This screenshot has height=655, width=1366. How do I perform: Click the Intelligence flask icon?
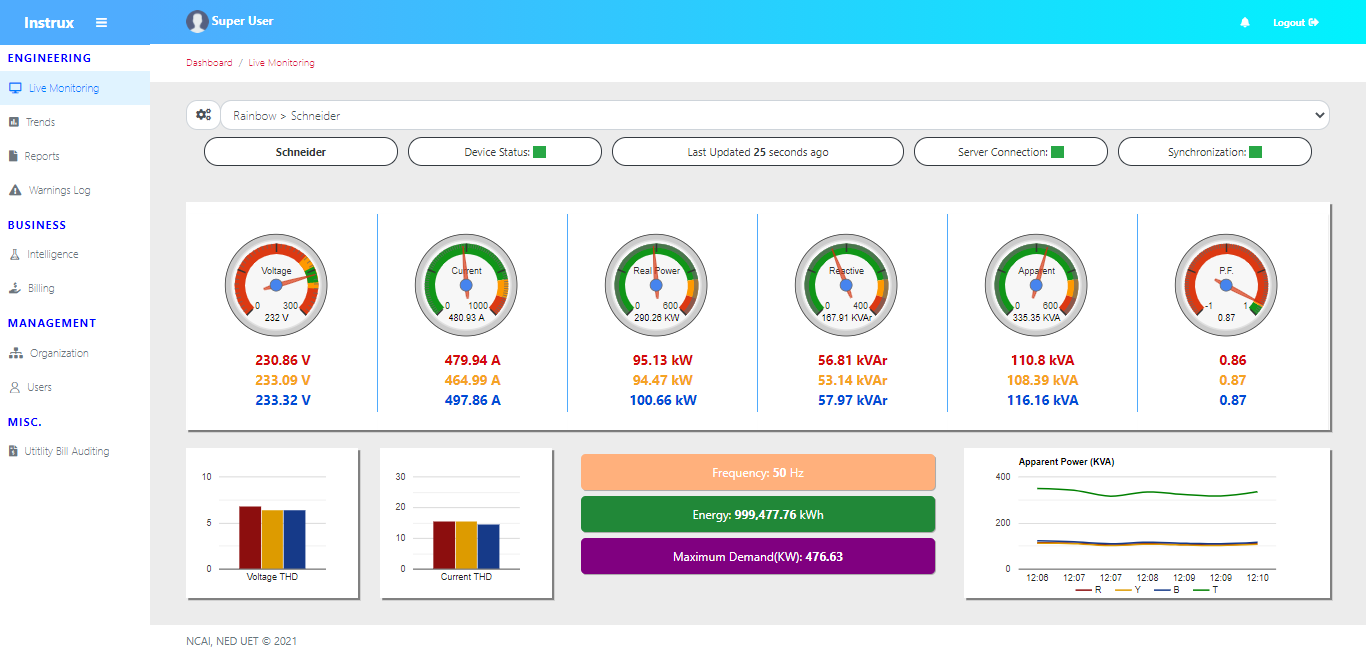(14, 254)
